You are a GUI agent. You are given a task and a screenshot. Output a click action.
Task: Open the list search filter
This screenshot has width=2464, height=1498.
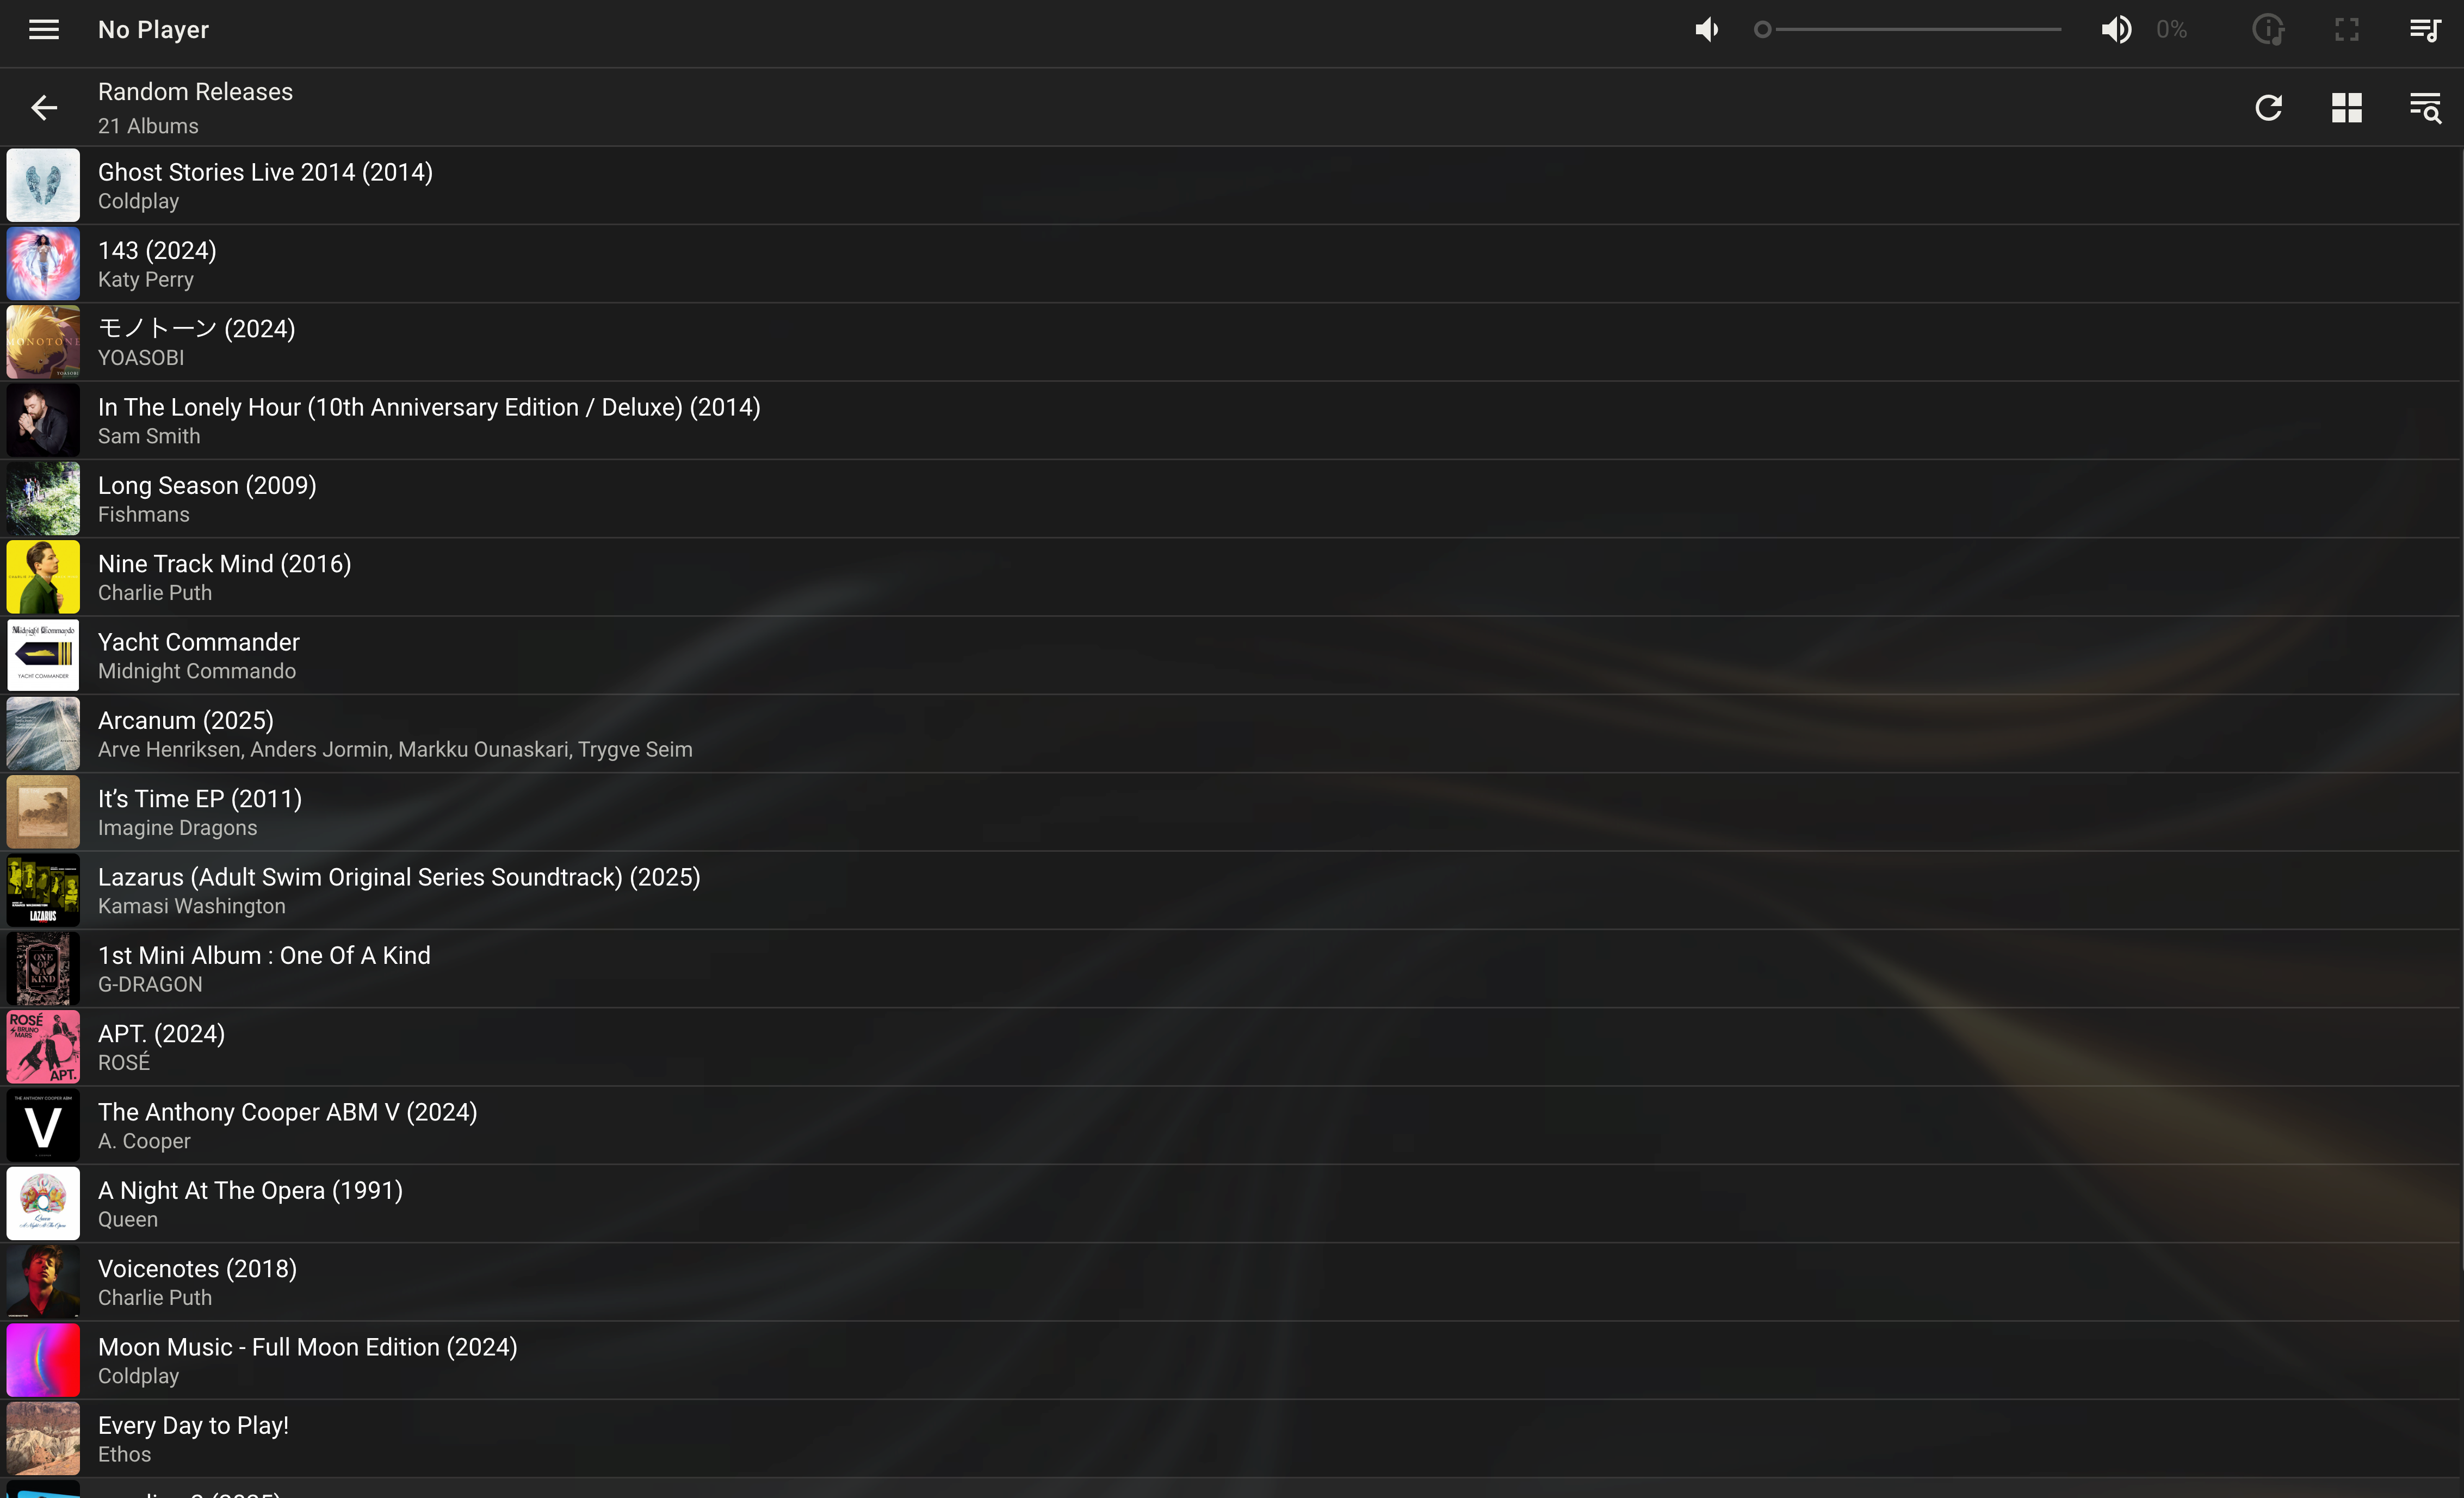click(2426, 107)
